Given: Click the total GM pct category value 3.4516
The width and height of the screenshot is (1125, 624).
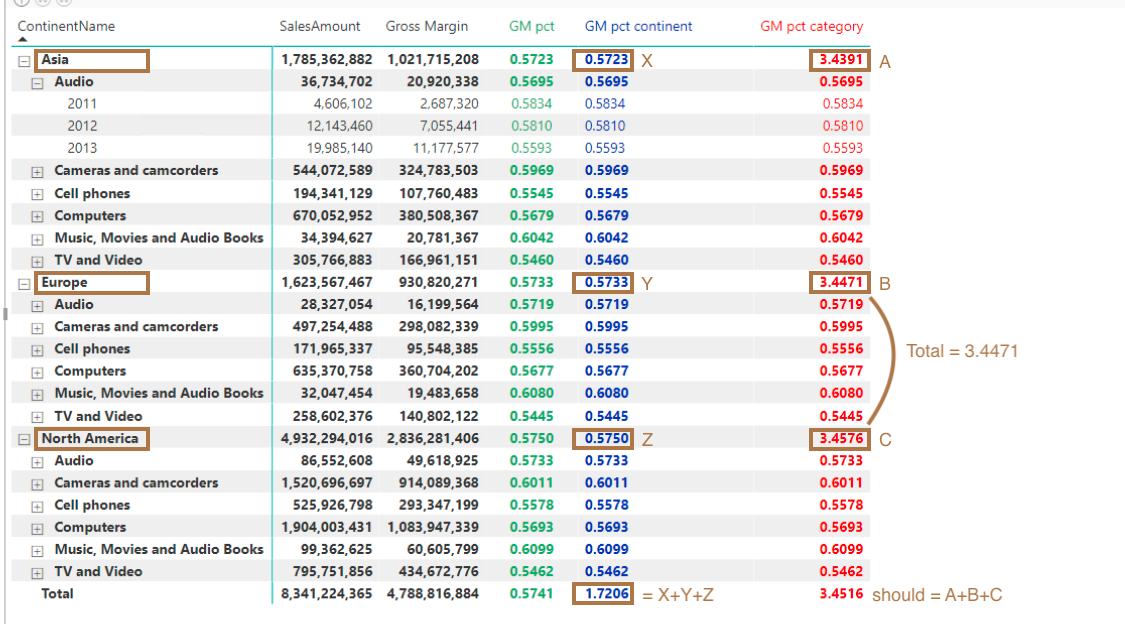Looking at the screenshot, I should point(841,594).
